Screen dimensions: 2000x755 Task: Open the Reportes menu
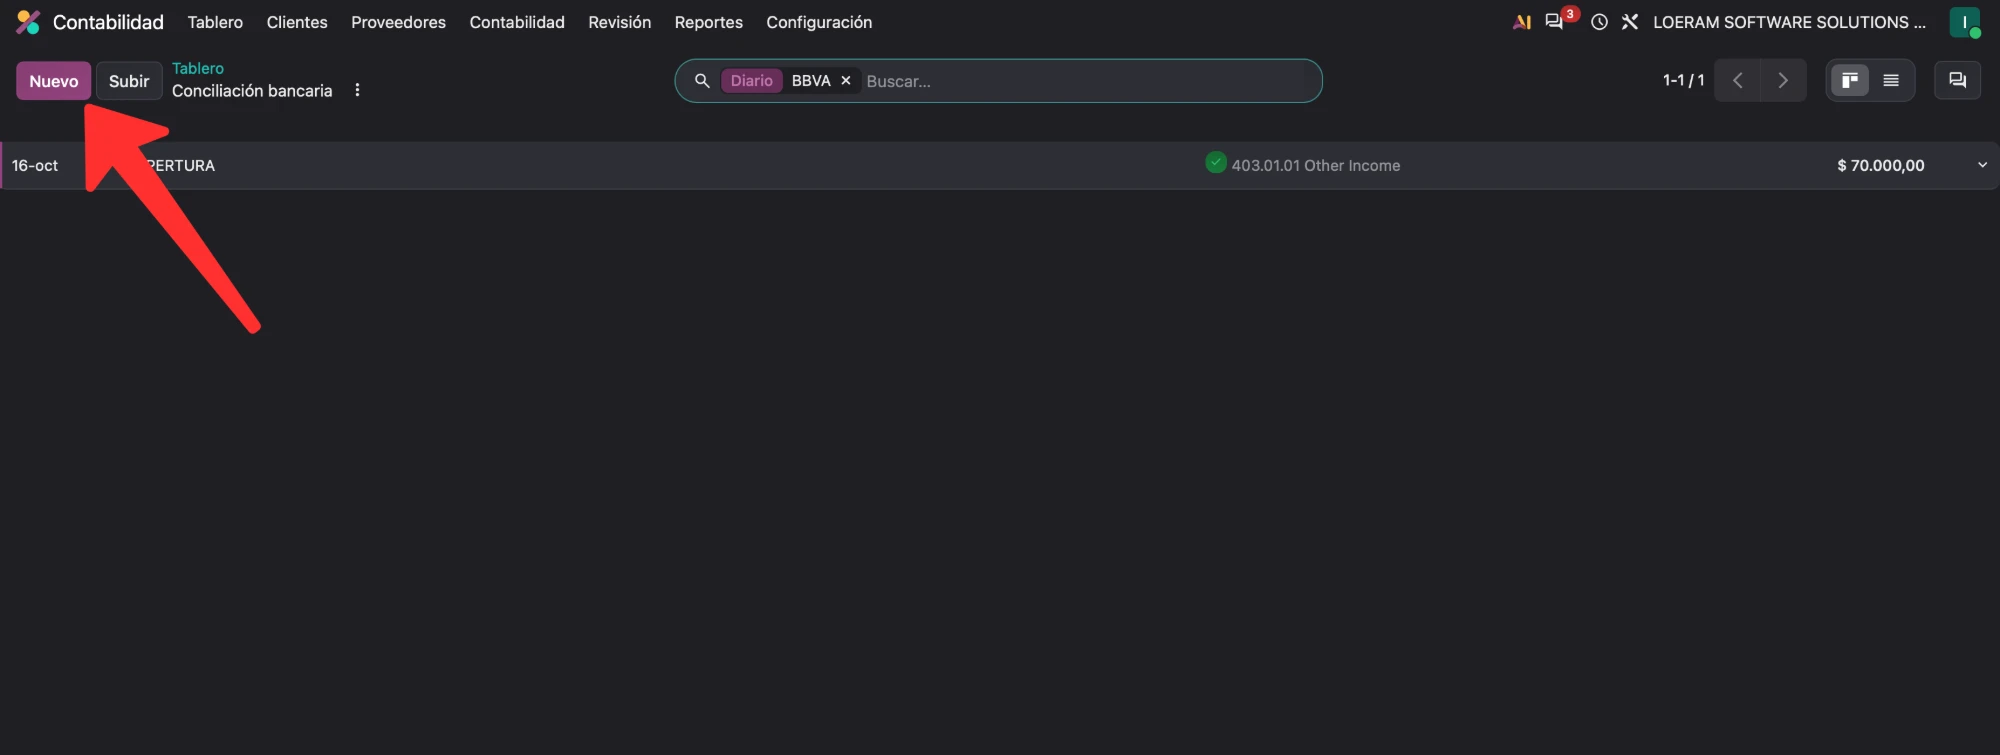708,22
